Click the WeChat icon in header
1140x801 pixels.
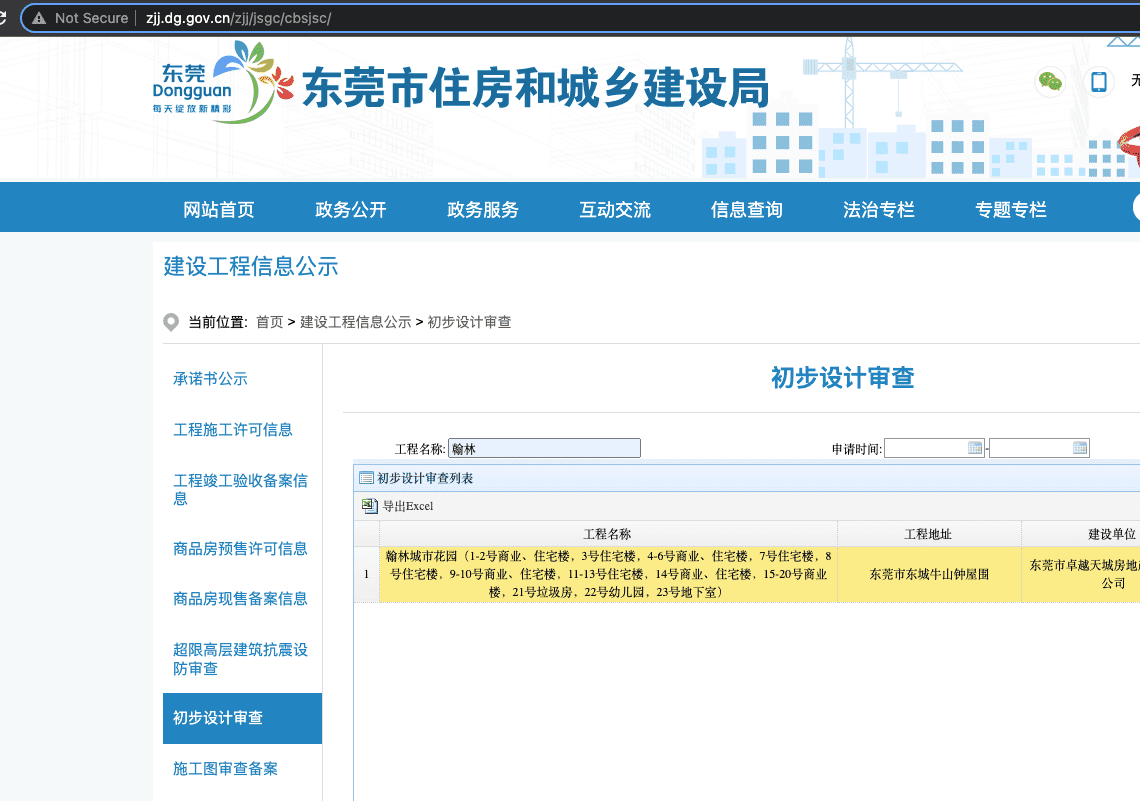click(1049, 82)
